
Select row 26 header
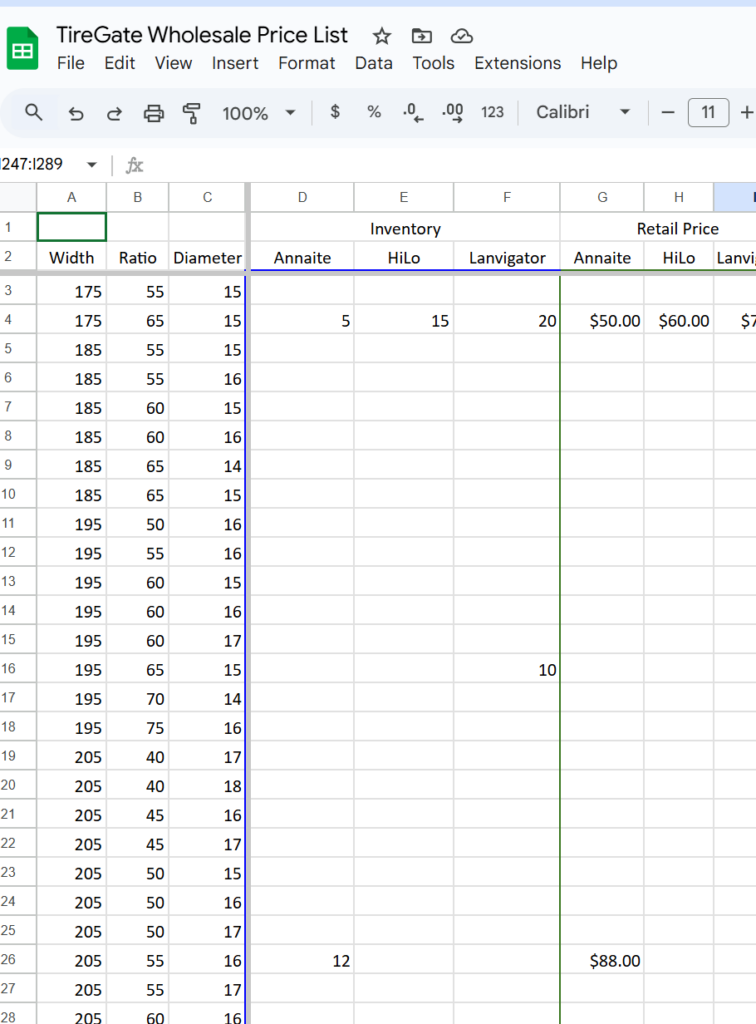click(x=18, y=959)
